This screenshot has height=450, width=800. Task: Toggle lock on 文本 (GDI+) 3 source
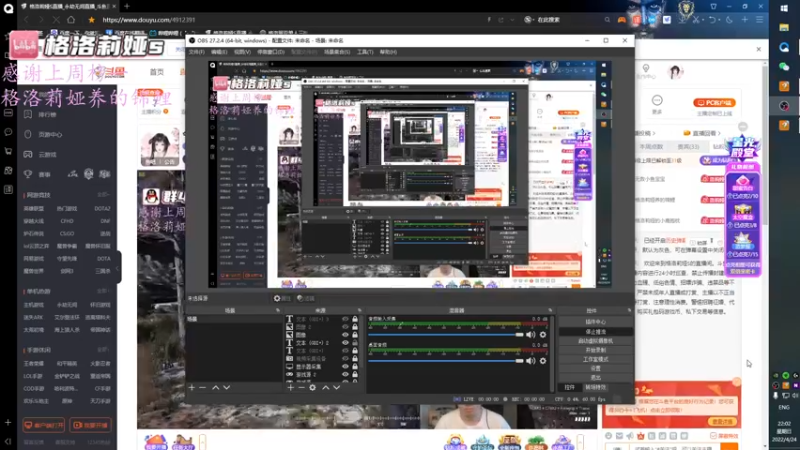coord(355,319)
